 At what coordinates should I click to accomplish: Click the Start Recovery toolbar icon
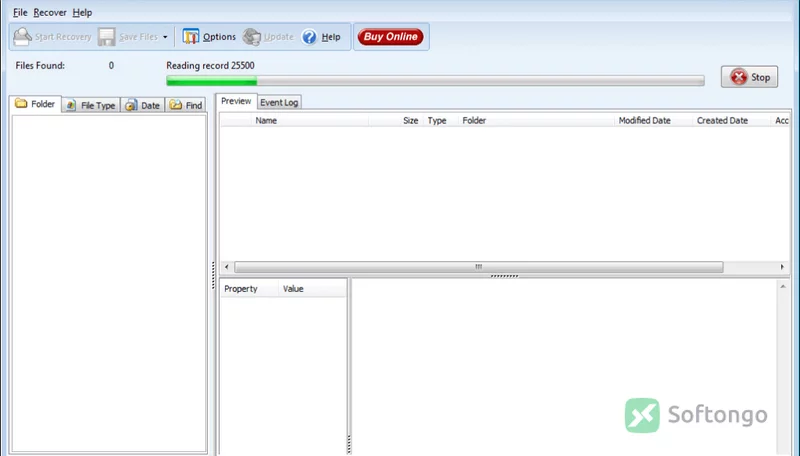22,37
